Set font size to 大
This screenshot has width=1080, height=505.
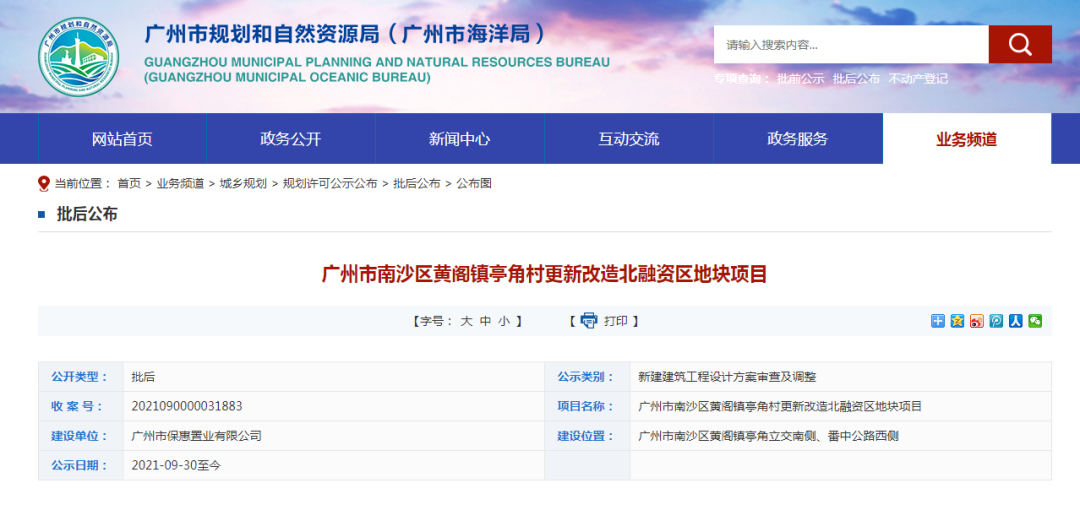[x=466, y=321]
